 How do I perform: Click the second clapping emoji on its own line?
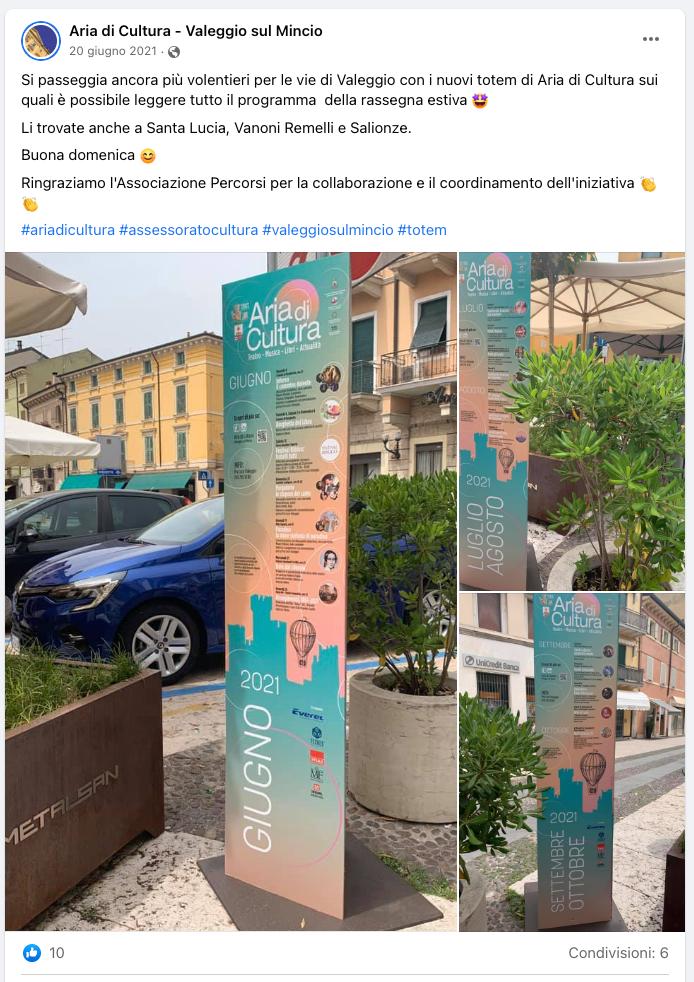point(30,204)
